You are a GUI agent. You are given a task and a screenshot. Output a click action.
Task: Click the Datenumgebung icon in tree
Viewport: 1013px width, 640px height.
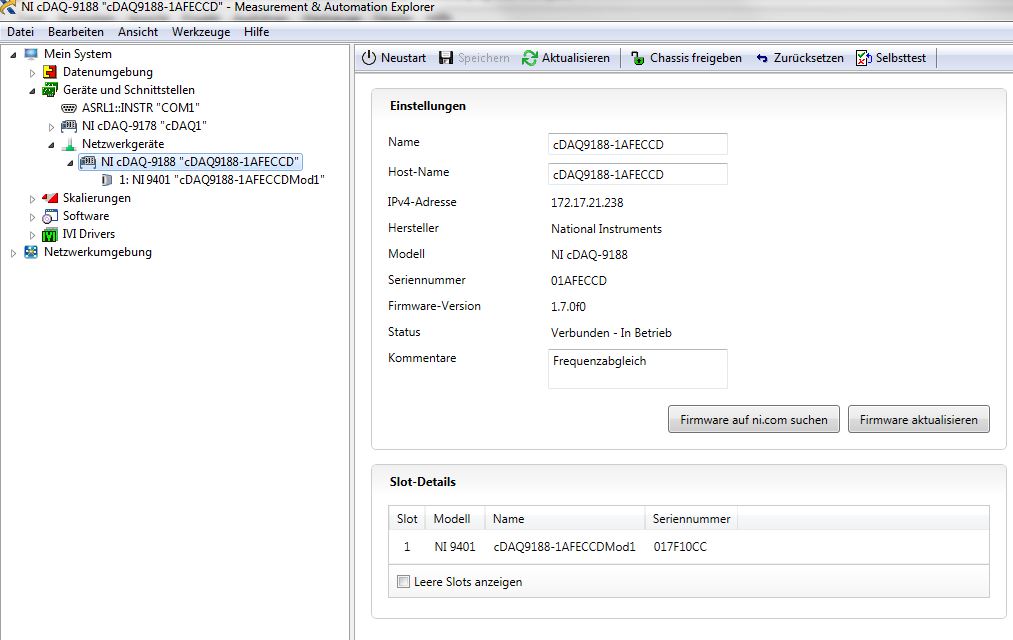pos(50,72)
